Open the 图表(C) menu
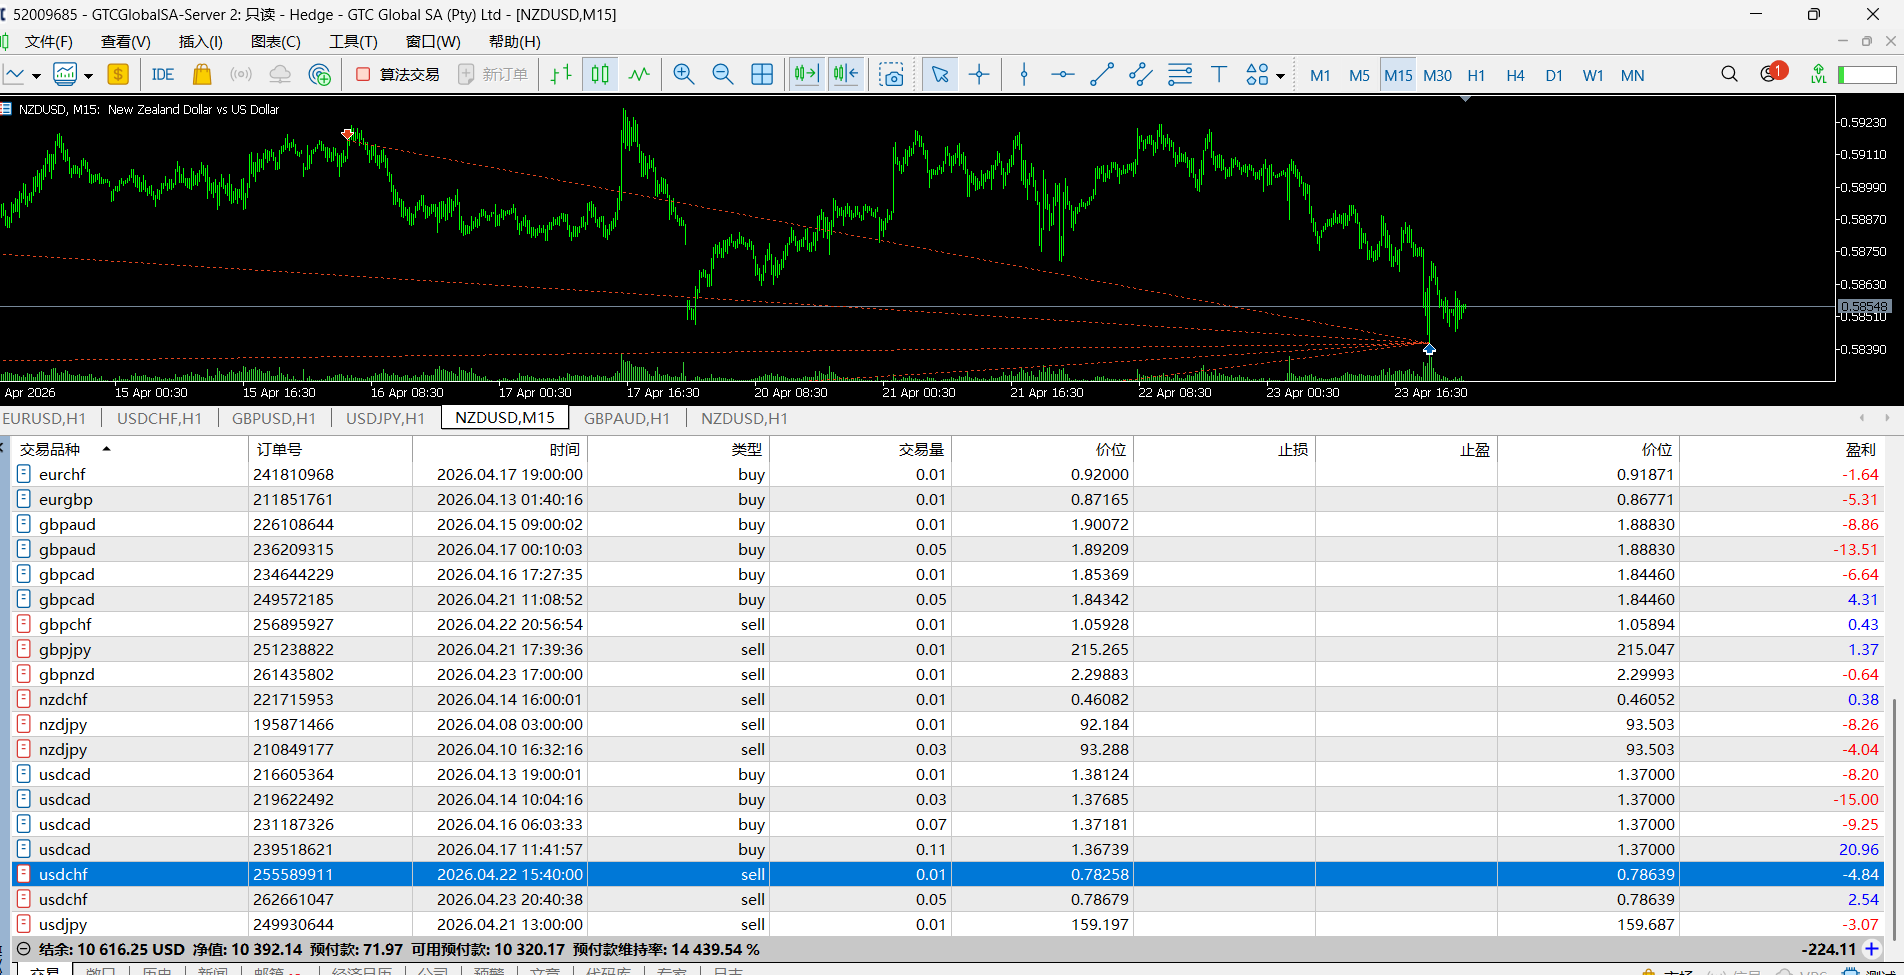This screenshot has width=1904, height=975. pyautogui.click(x=275, y=41)
